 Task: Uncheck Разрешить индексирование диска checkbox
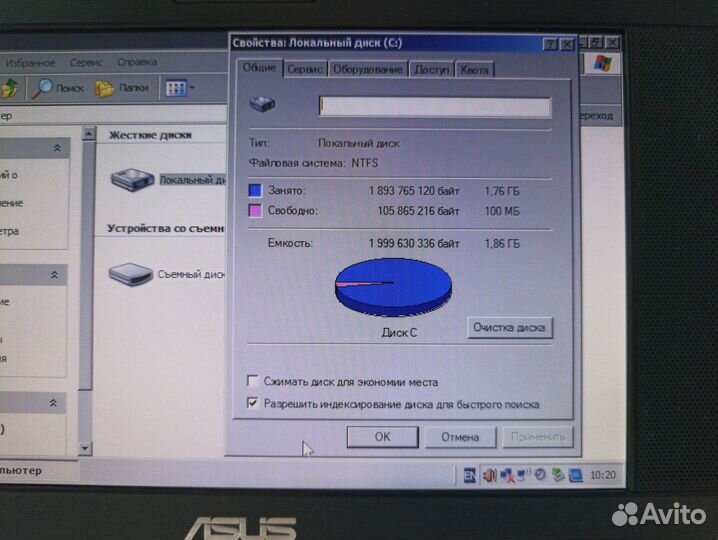point(252,403)
